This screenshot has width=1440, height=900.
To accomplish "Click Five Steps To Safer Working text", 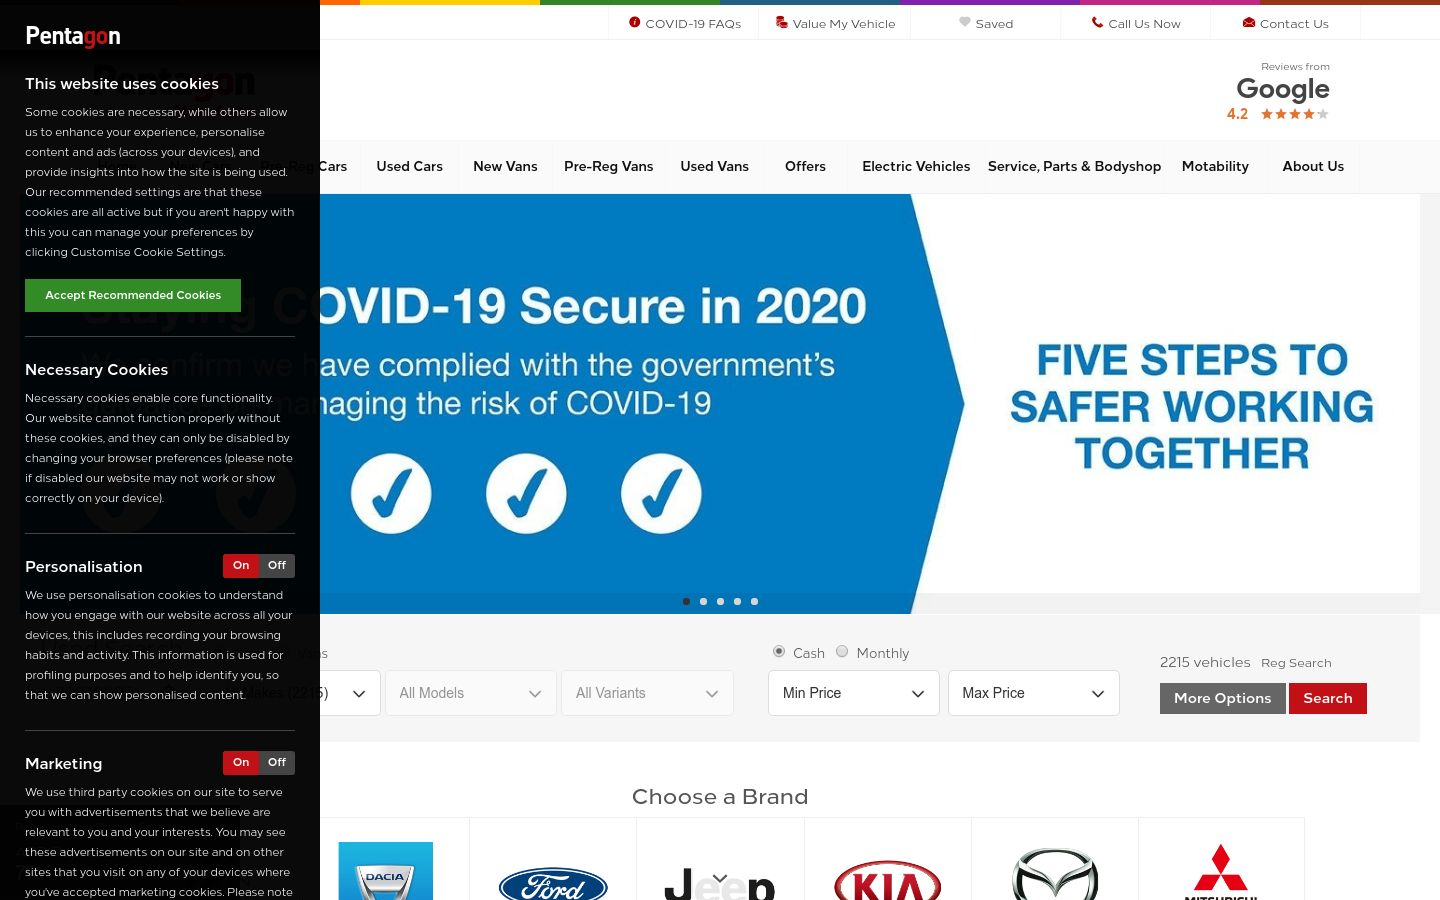I will pos(1192,406).
